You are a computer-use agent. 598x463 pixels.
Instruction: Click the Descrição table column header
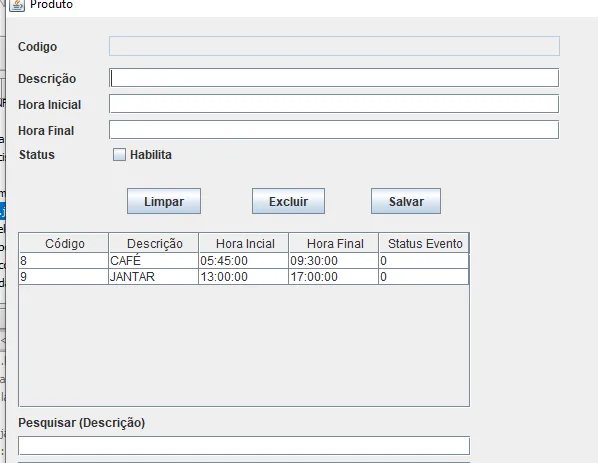tap(154, 243)
